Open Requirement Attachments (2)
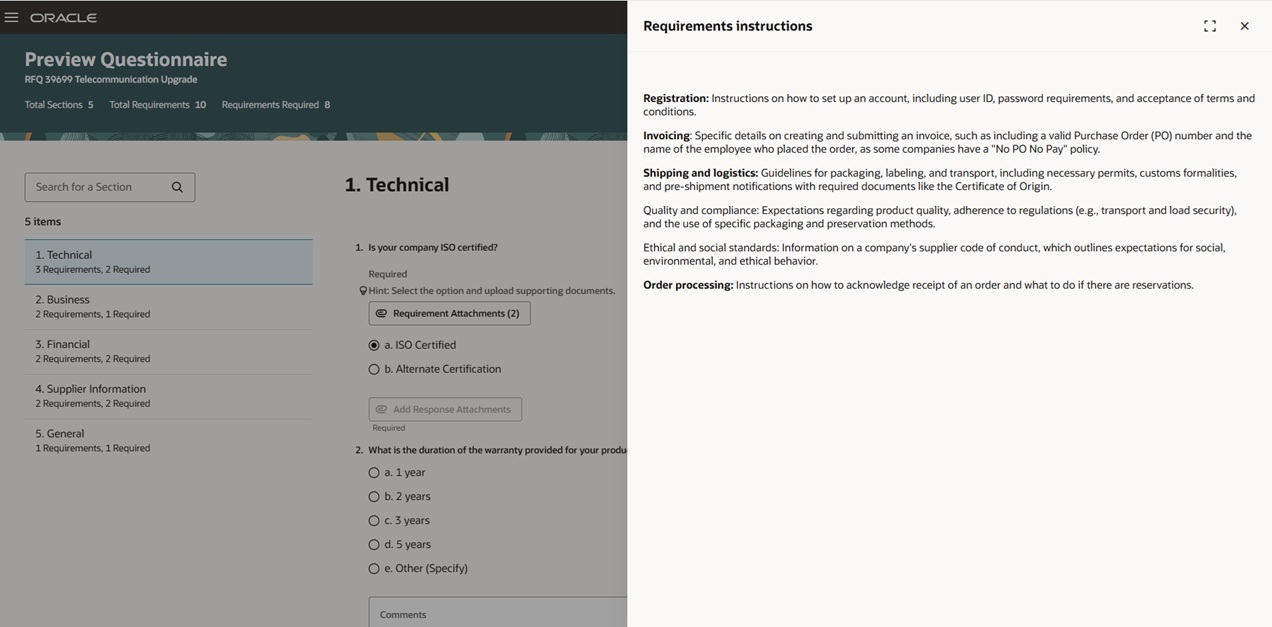 (x=448, y=313)
